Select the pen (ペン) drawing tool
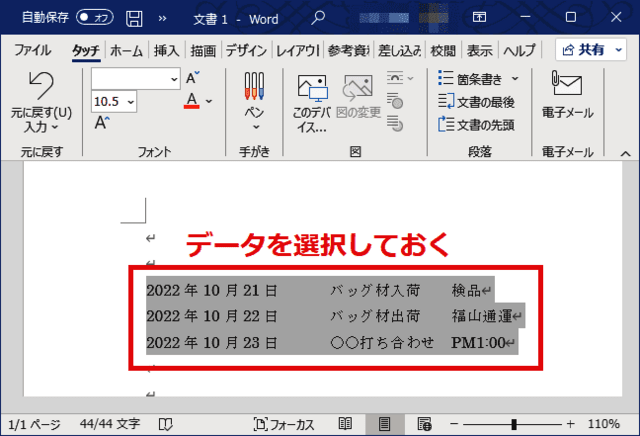The height and width of the screenshot is (436, 640). point(255,88)
